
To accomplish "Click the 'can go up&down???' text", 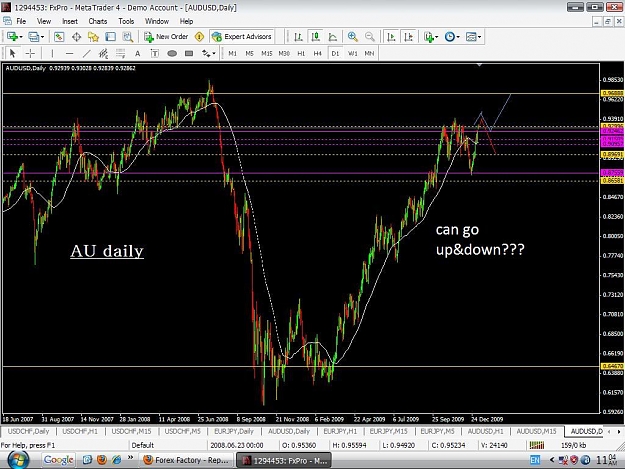I will pyautogui.click(x=480, y=239).
